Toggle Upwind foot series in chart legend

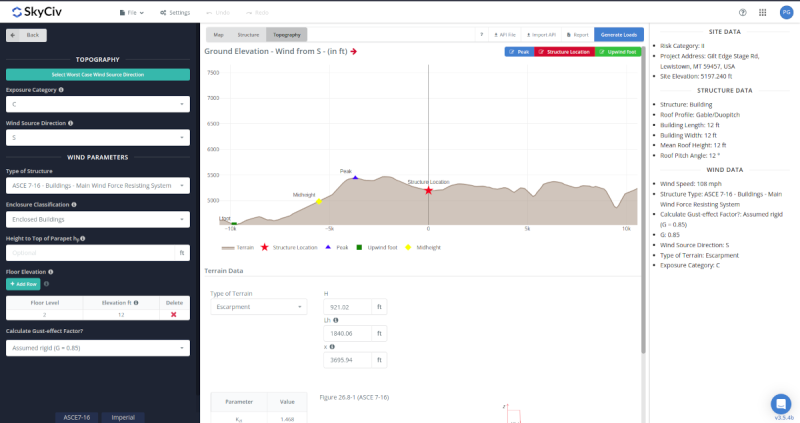(381, 247)
